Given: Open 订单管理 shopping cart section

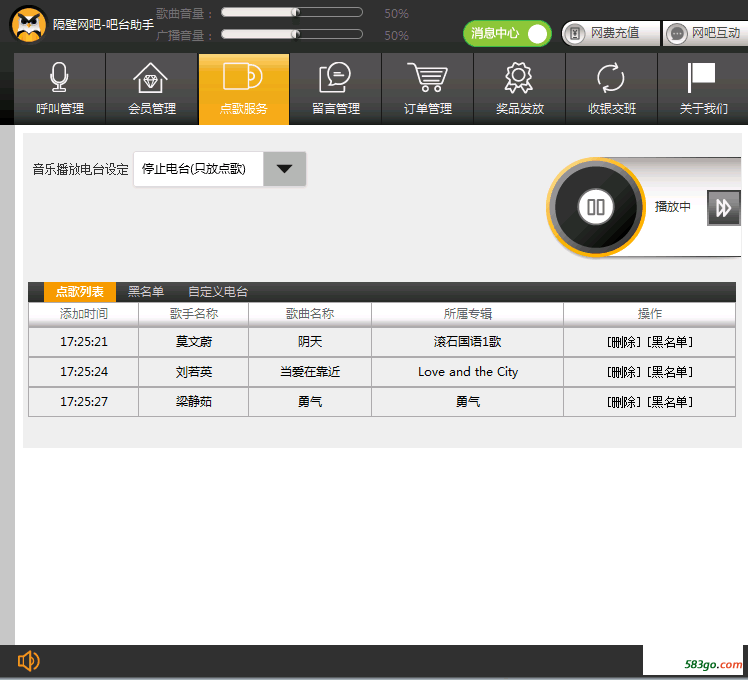Looking at the screenshot, I should click(428, 89).
